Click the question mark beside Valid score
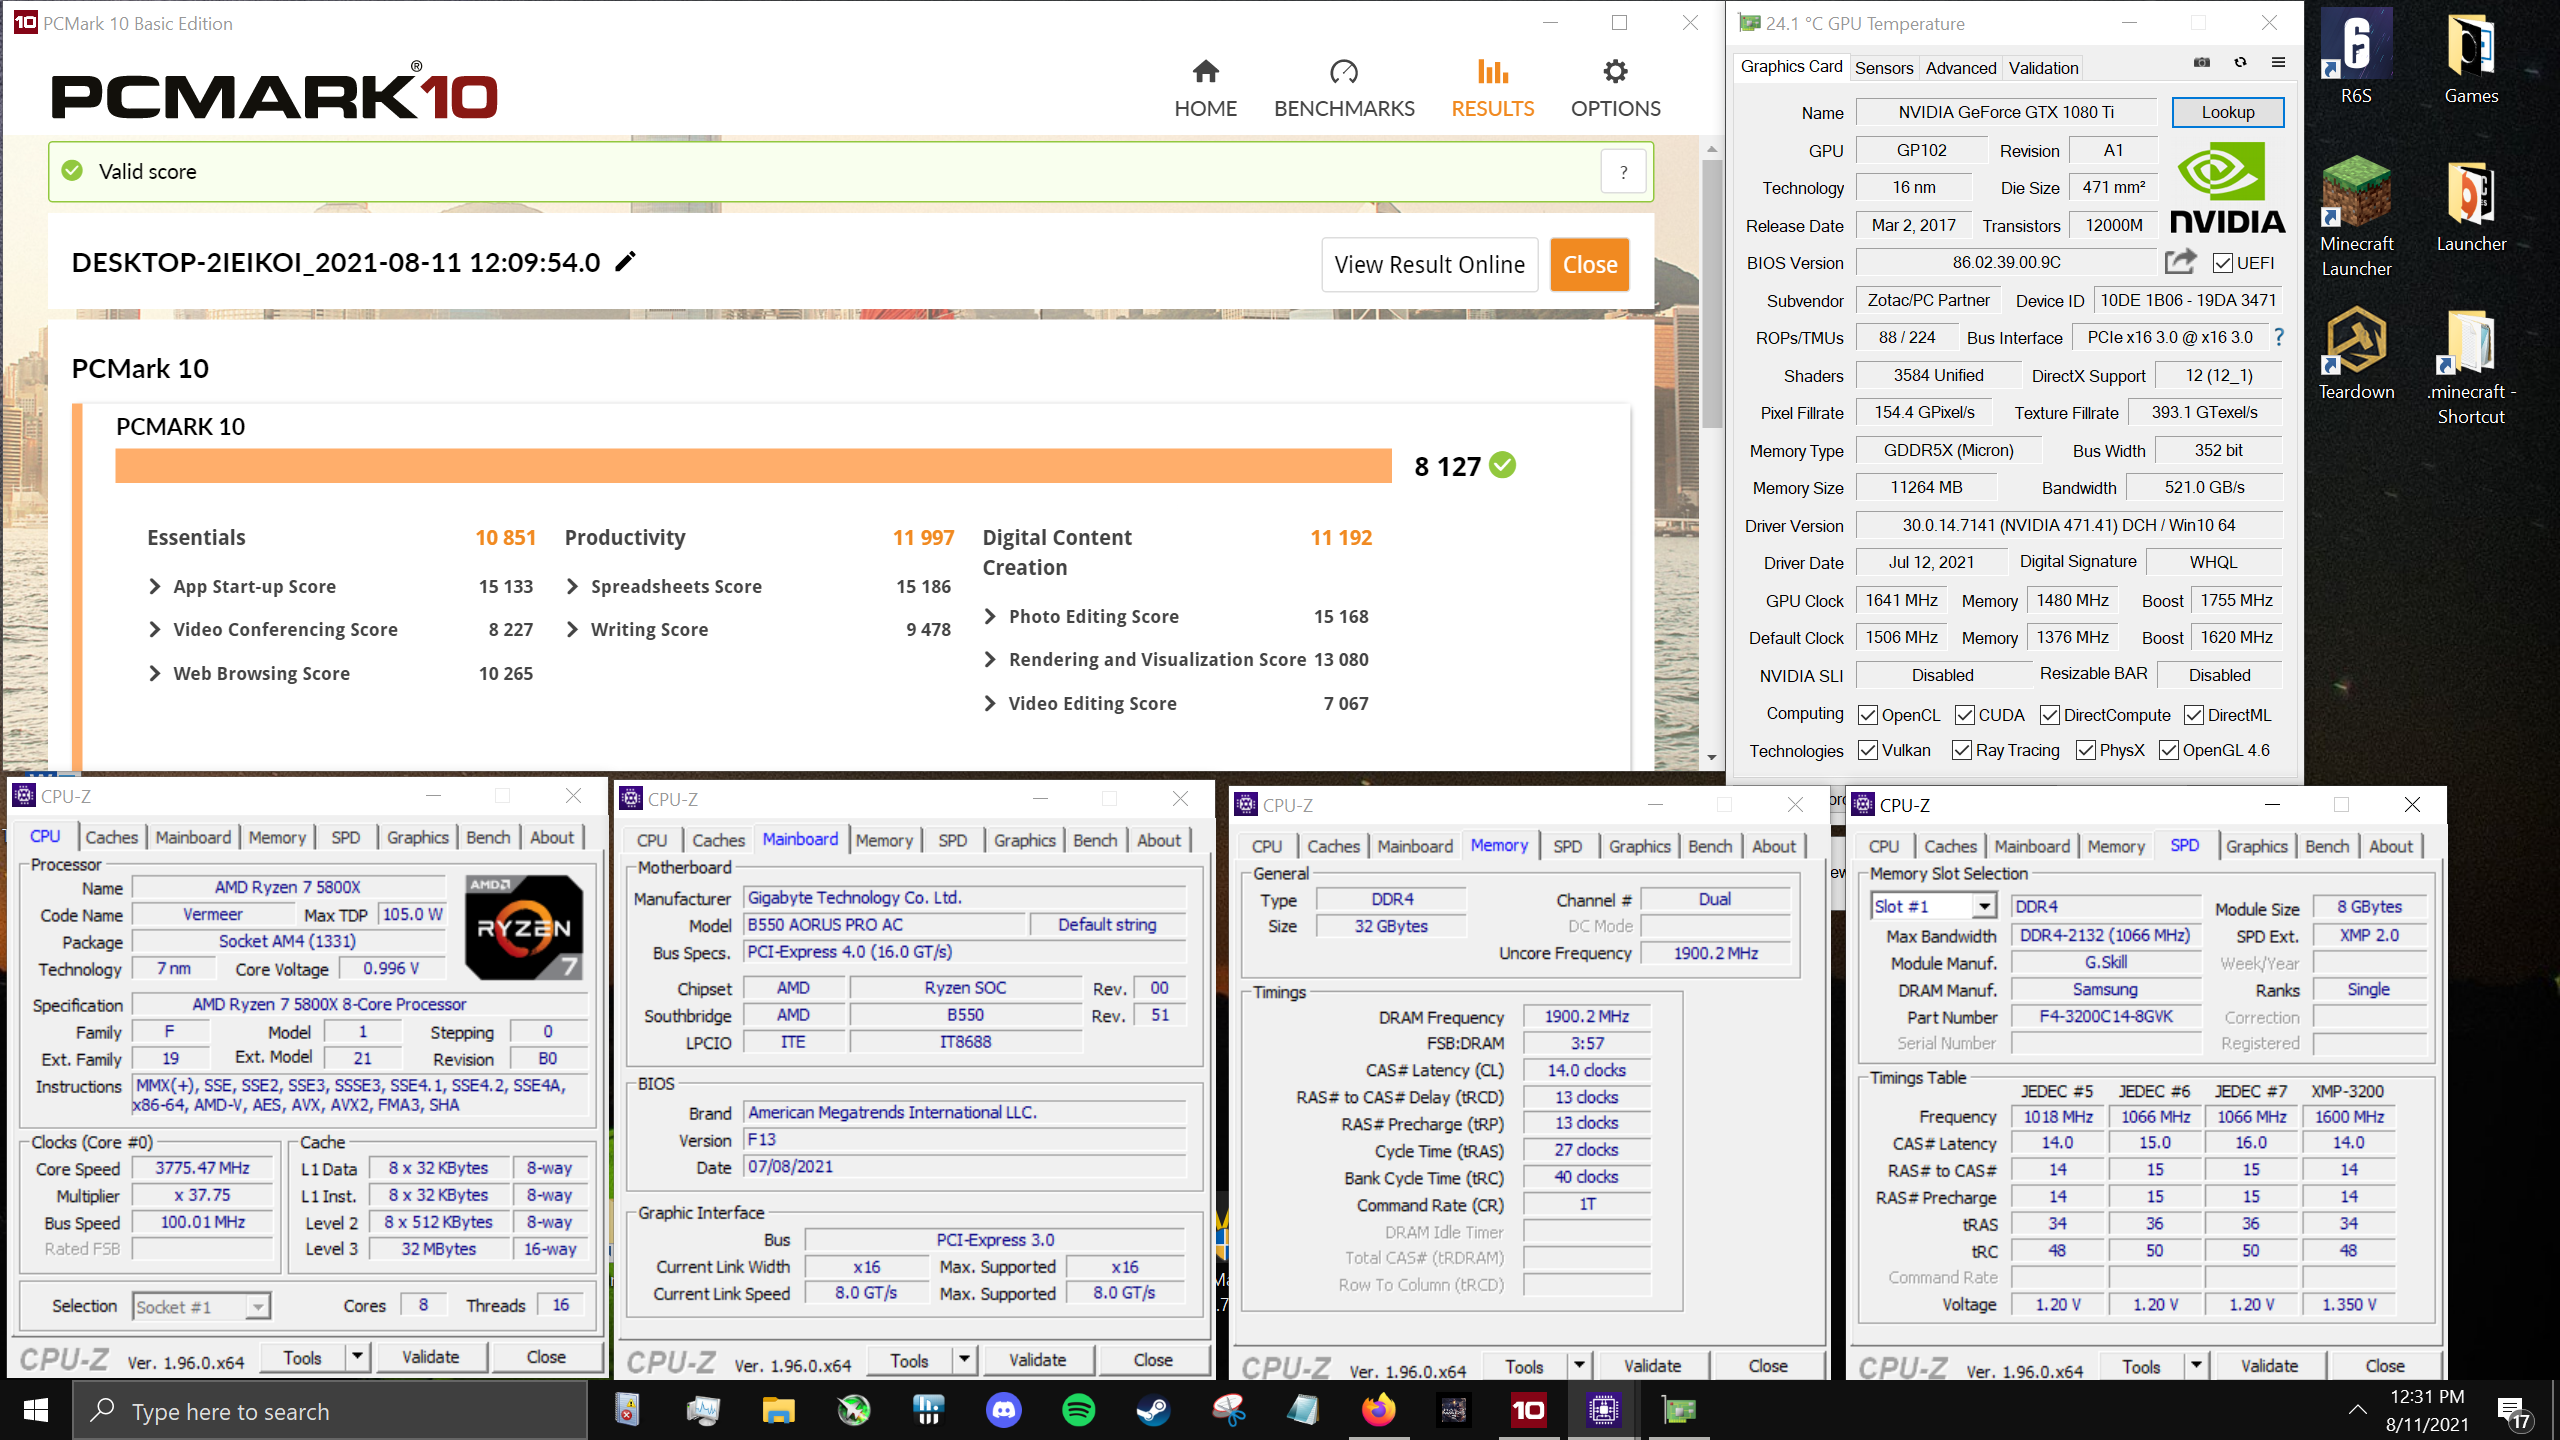The image size is (2560, 1440). pyautogui.click(x=1624, y=172)
